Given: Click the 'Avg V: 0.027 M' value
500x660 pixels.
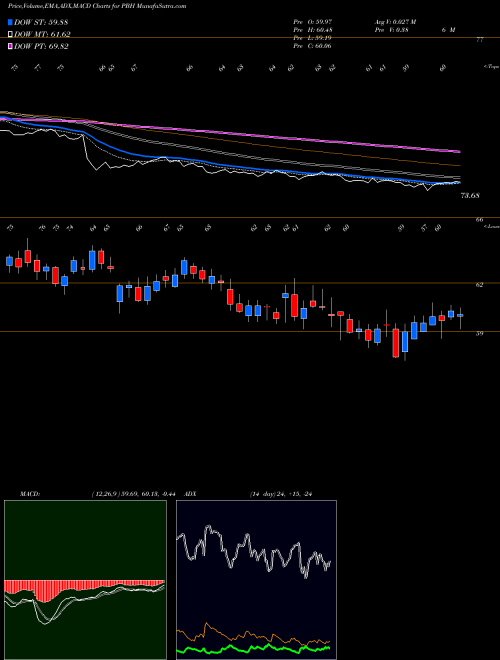Looking at the screenshot, I should click(x=394, y=22).
